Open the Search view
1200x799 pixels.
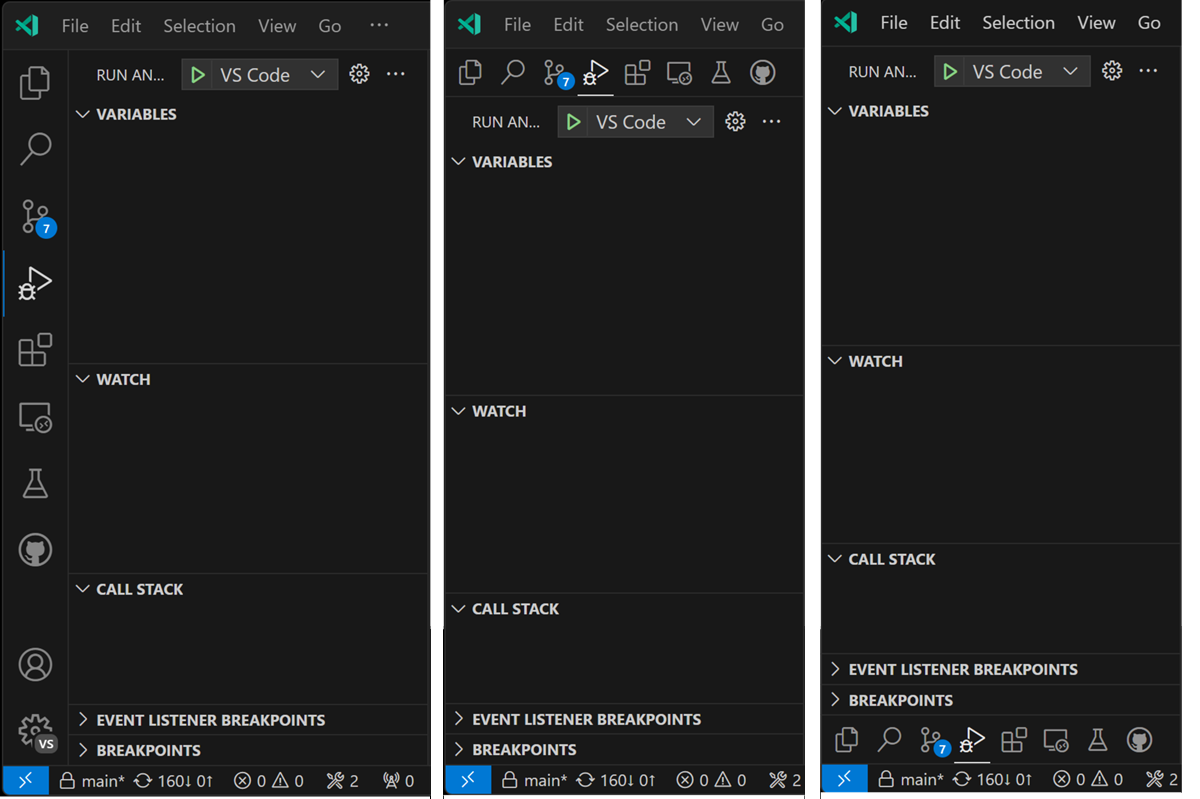point(34,149)
